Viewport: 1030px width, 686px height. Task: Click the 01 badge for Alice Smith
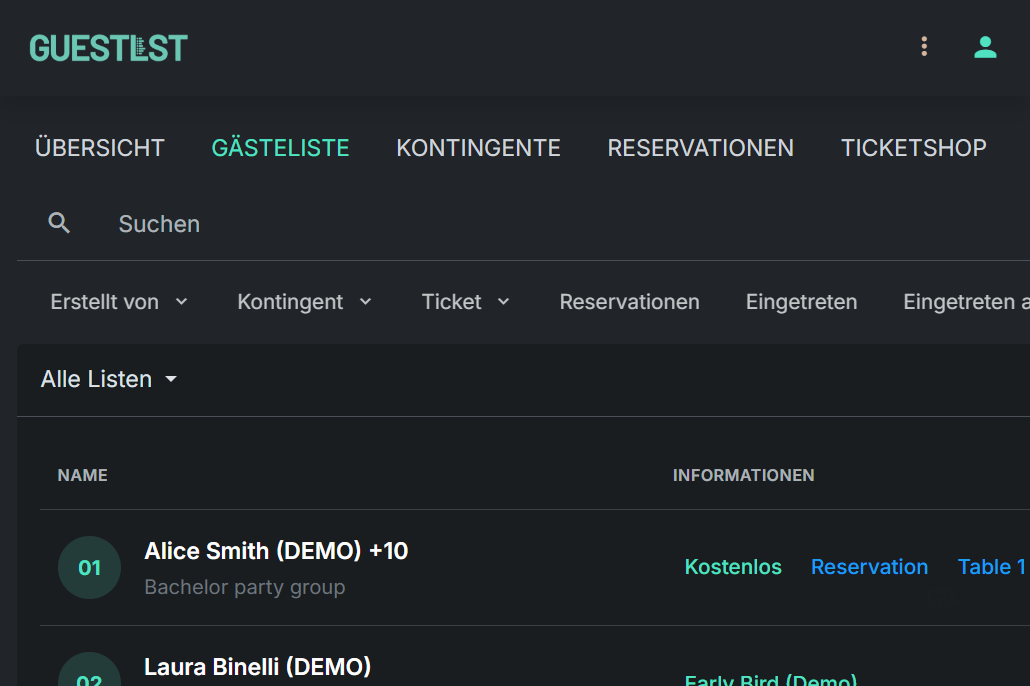89,568
